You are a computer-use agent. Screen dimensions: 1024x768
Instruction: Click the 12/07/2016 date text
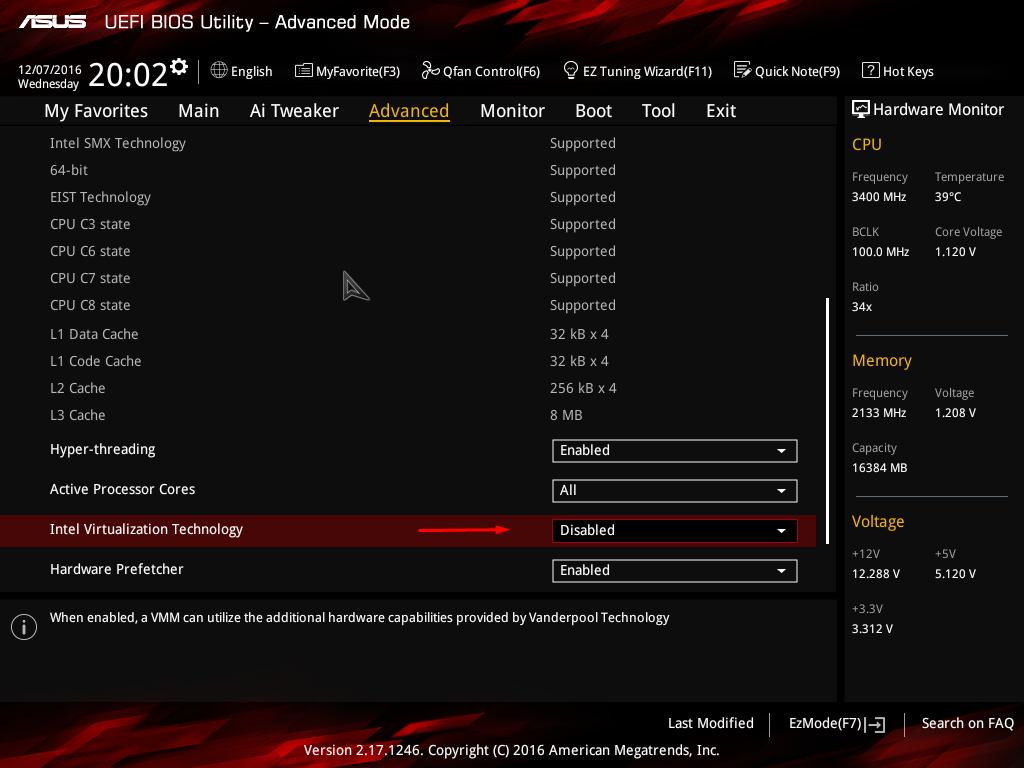coord(50,69)
